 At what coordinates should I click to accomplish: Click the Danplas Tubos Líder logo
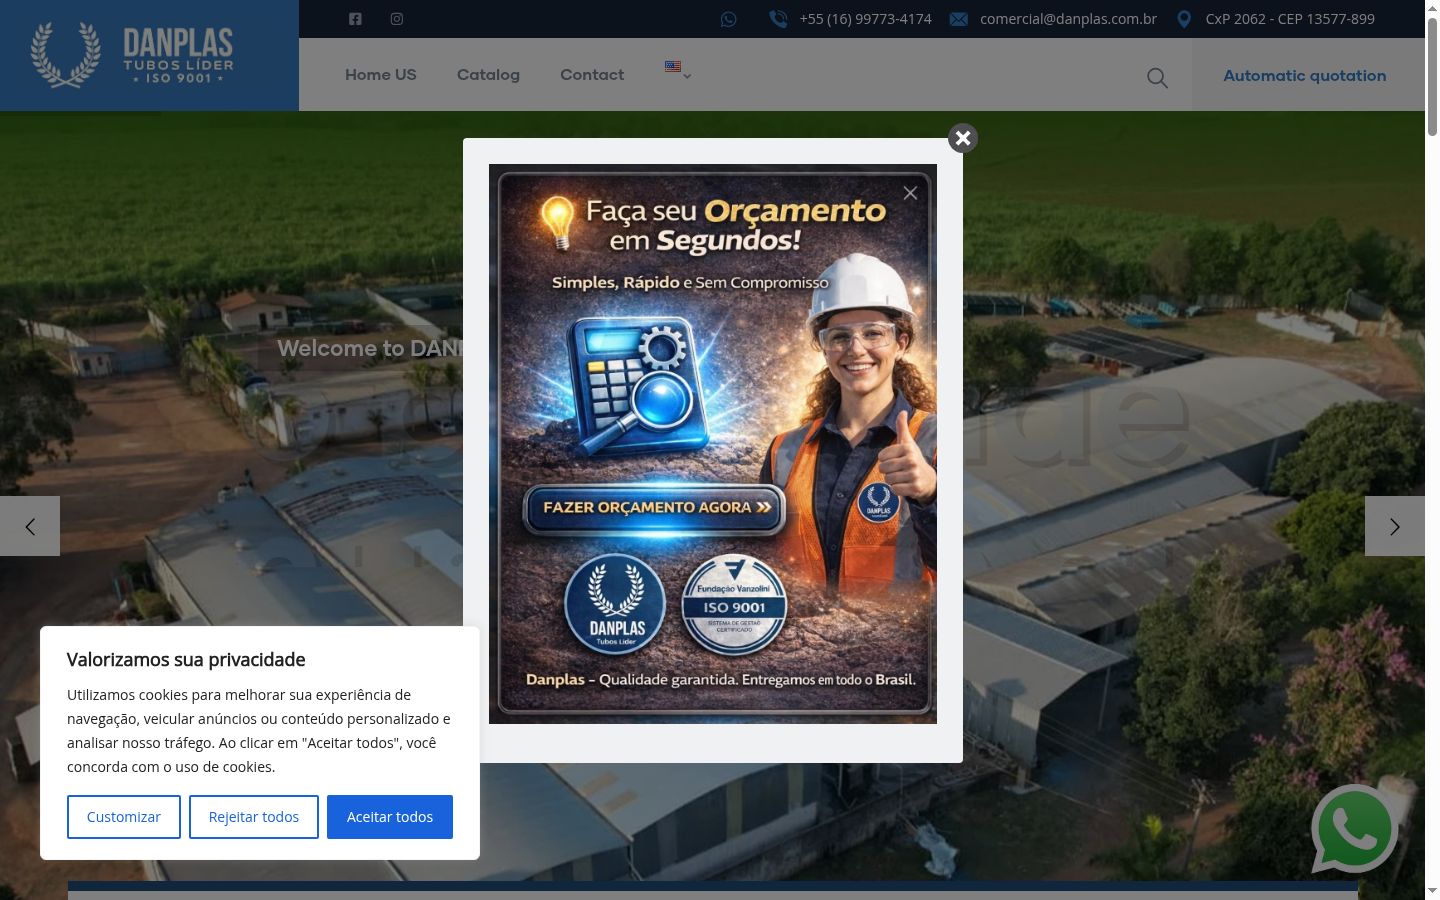point(132,55)
